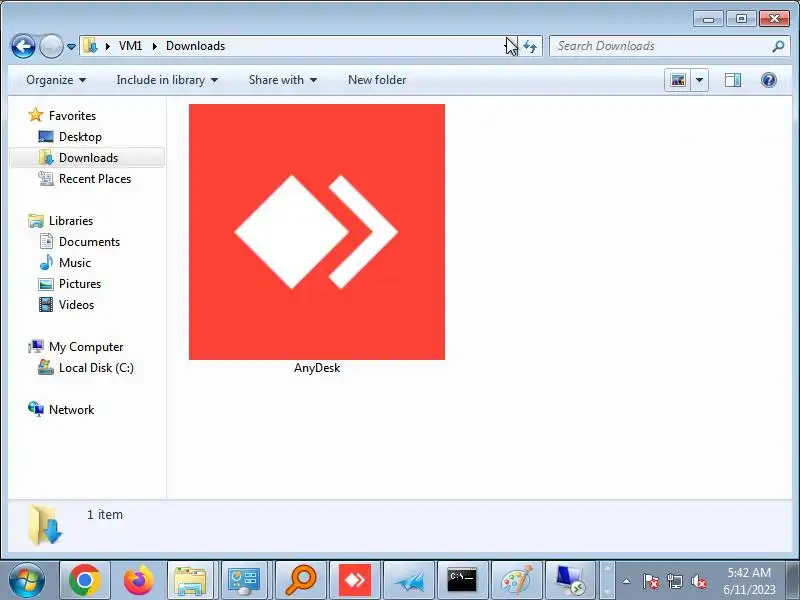Image resolution: width=800 pixels, height=600 pixels.
Task: Click the folder icon in address bar
Action: click(x=90, y=46)
